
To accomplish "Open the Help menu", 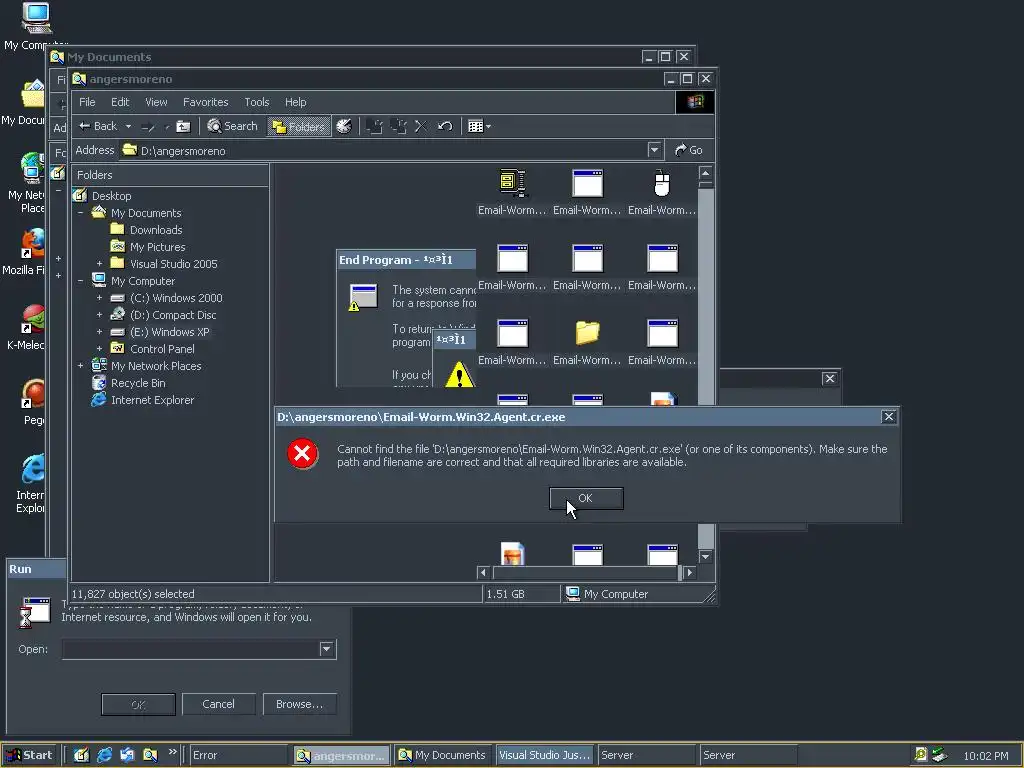I will (296, 102).
